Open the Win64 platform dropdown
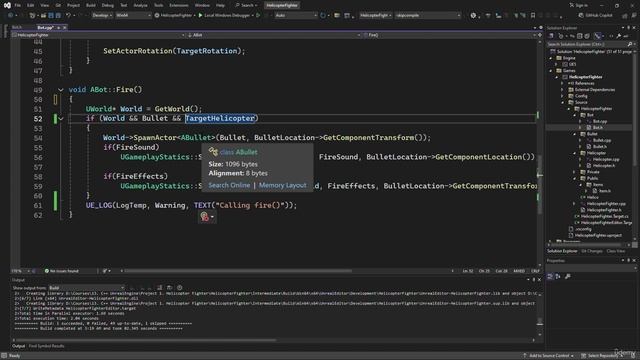This screenshot has width=640, height=360. 133,15
